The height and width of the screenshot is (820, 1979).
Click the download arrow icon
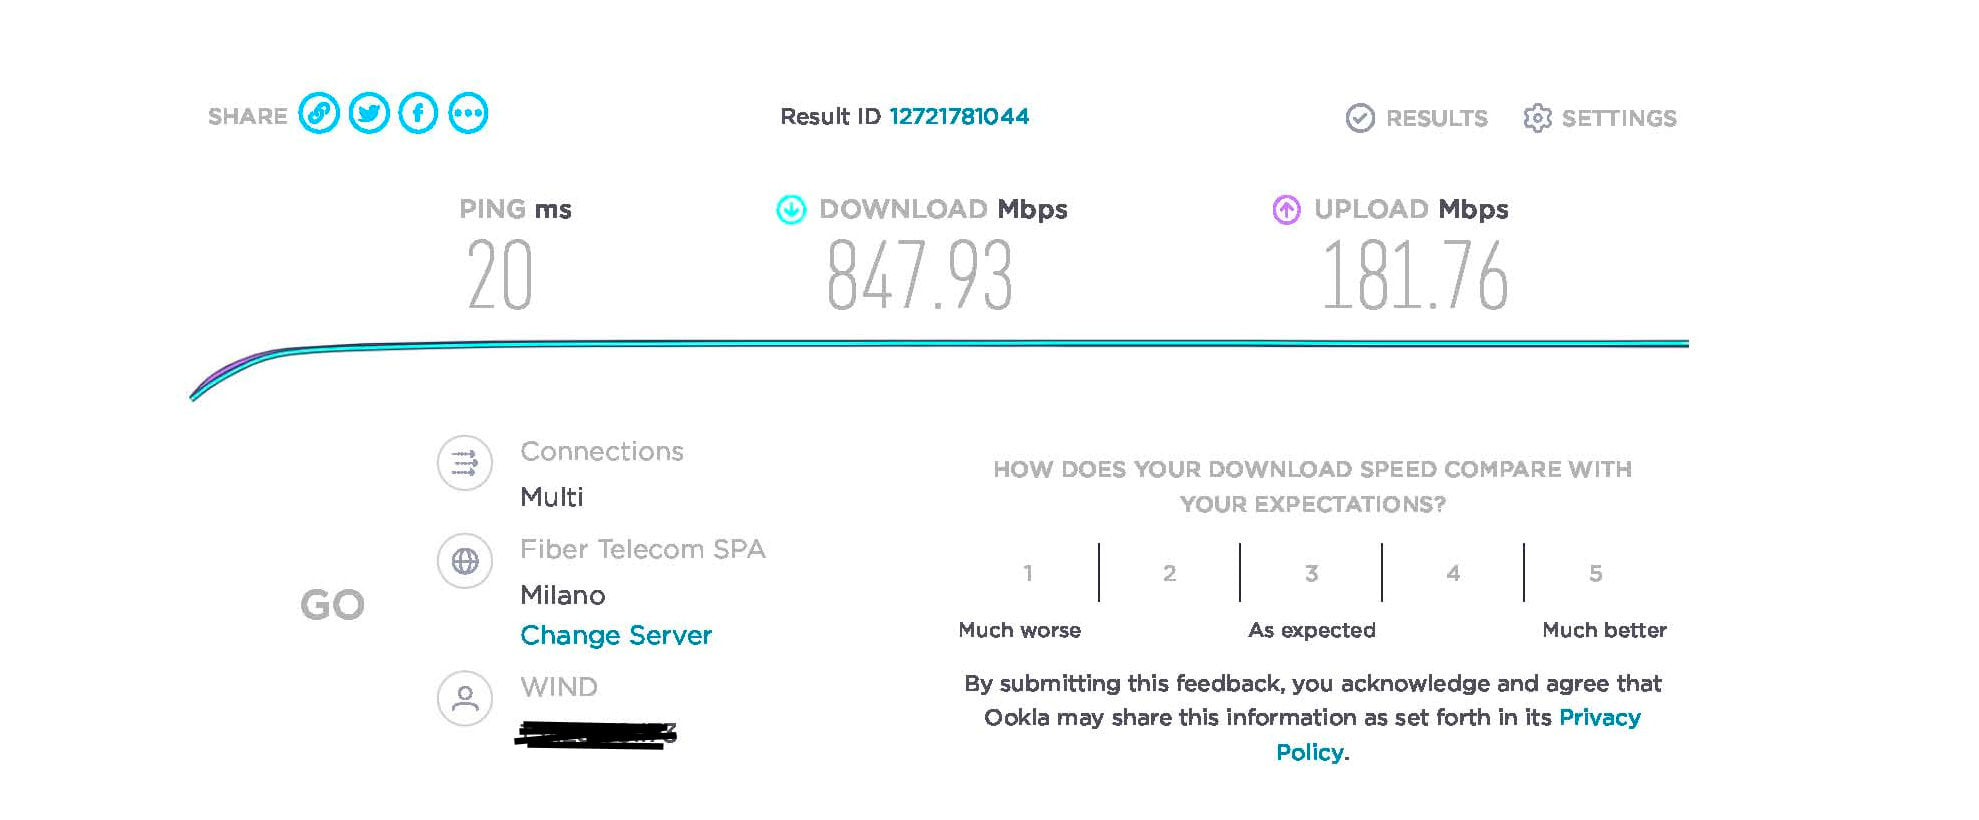(x=791, y=210)
